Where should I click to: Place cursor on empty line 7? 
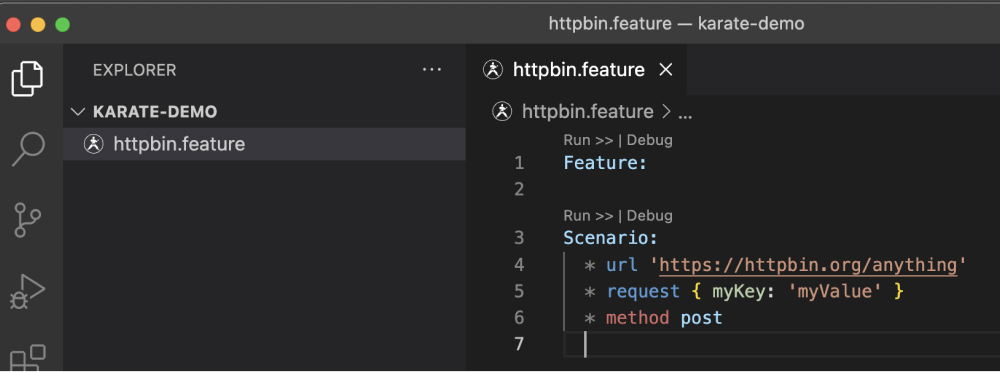pyautogui.click(x=781, y=345)
